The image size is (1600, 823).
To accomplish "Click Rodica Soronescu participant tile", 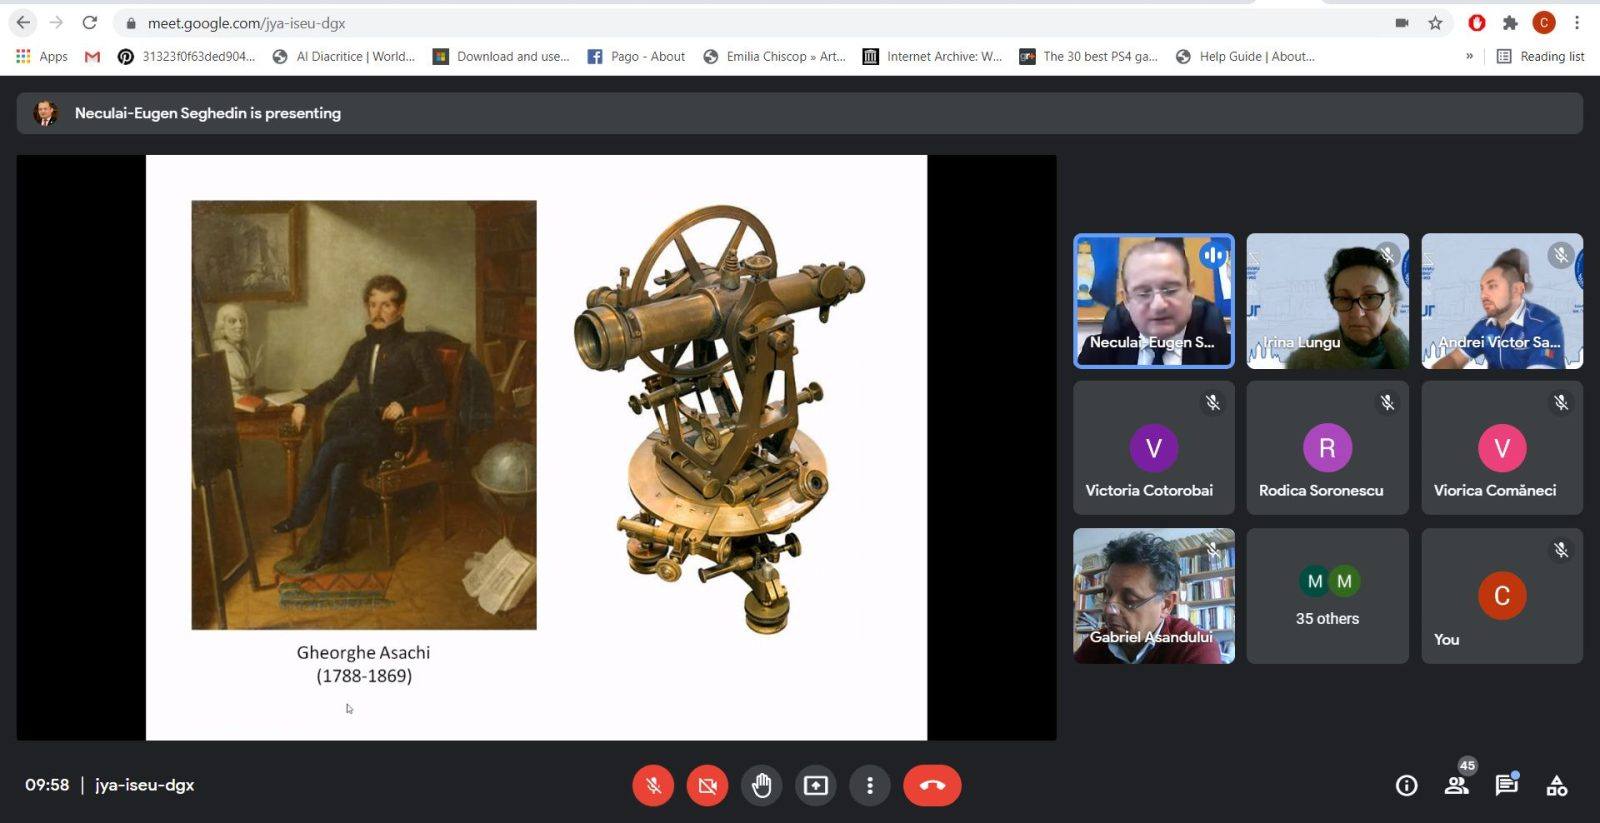I will tap(1327, 448).
